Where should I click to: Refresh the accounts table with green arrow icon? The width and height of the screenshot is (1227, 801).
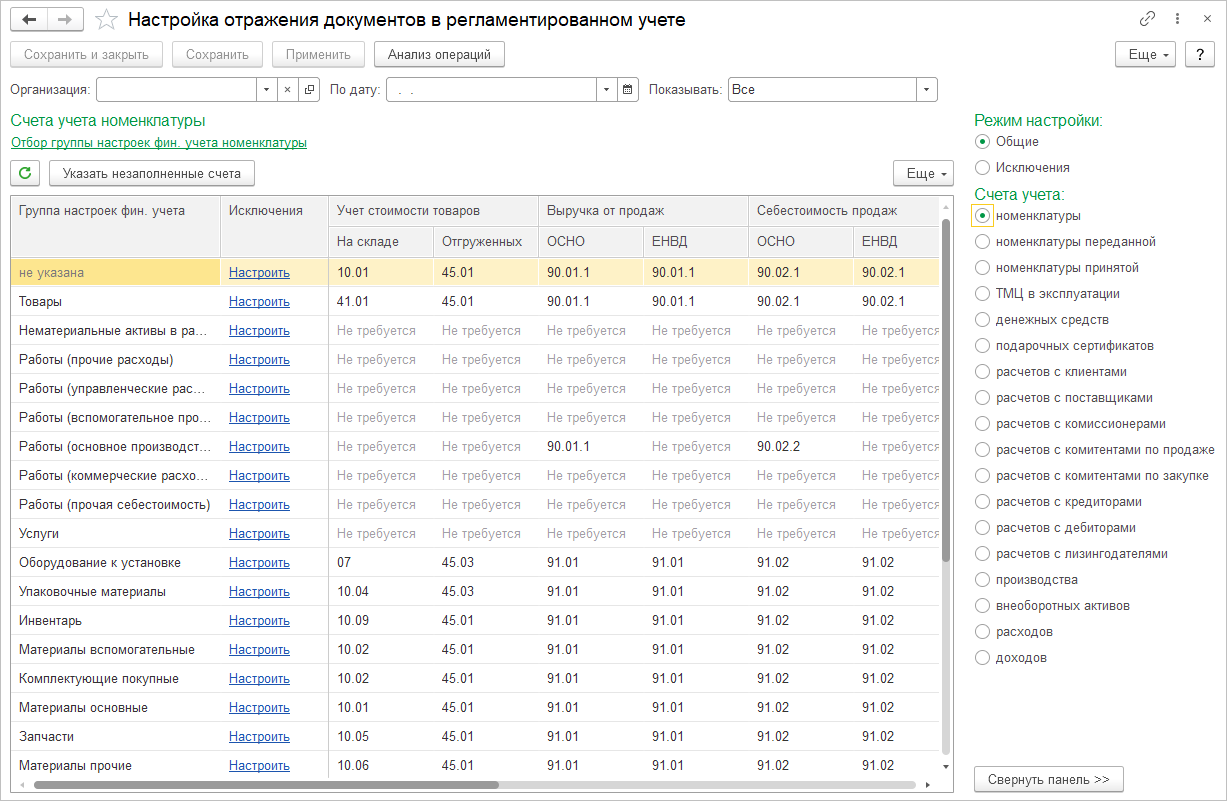pyautogui.click(x=25, y=173)
